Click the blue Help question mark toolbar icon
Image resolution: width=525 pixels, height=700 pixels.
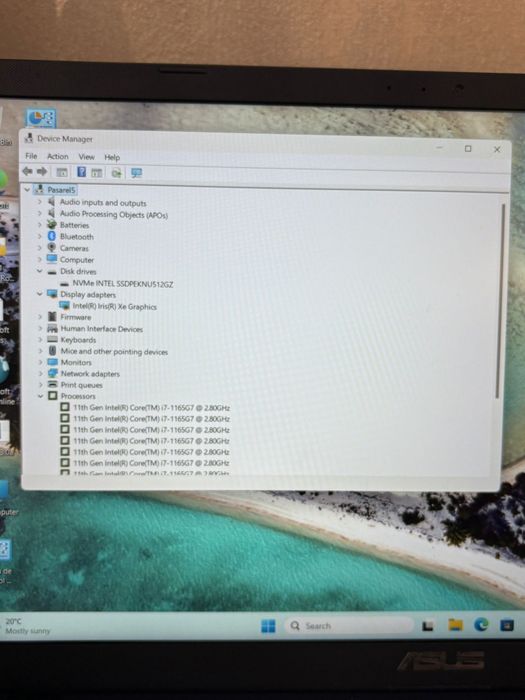(x=81, y=172)
